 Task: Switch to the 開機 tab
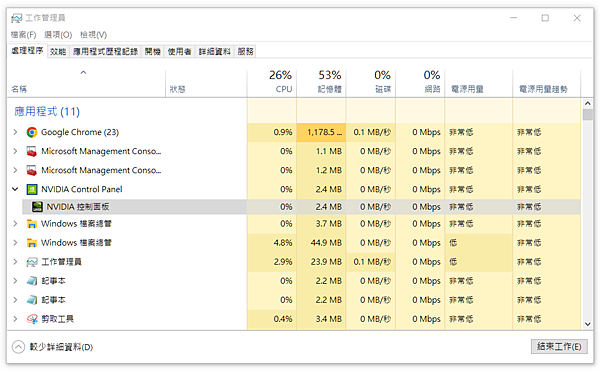(152, 52)
